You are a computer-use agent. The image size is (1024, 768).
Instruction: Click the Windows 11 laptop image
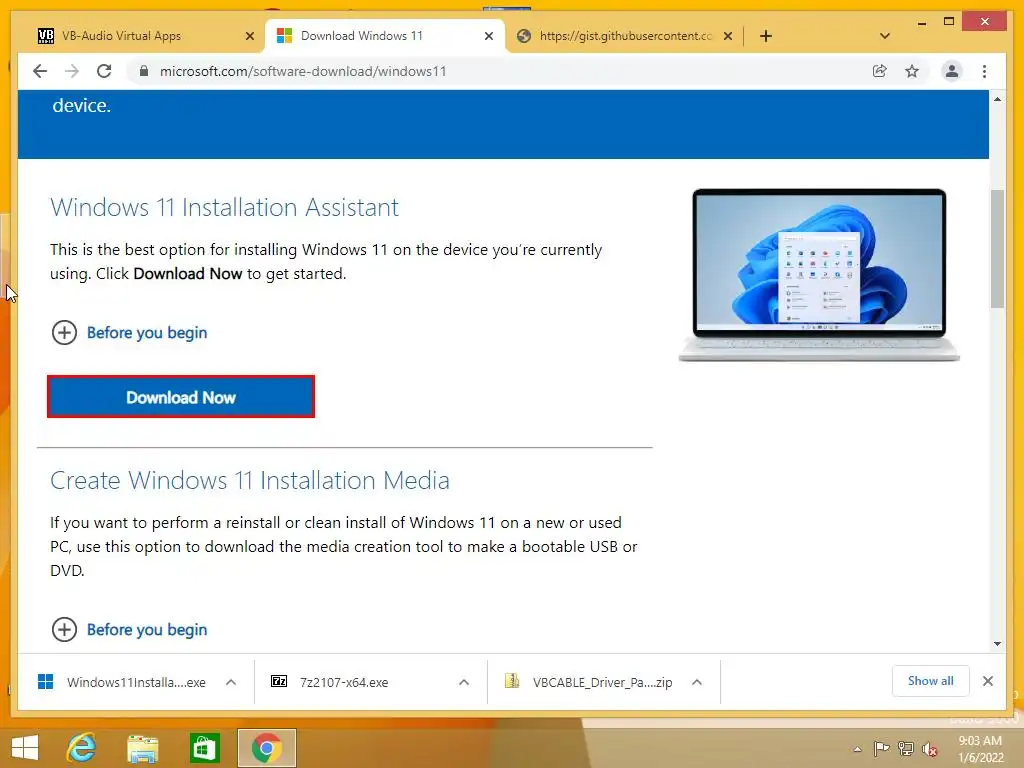tap(819, 275)
